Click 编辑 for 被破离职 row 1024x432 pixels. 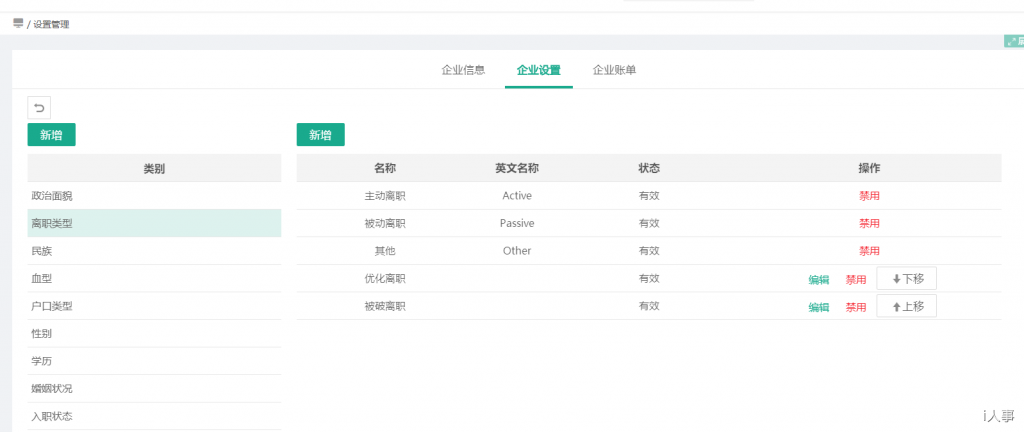(x=819, y=307)
